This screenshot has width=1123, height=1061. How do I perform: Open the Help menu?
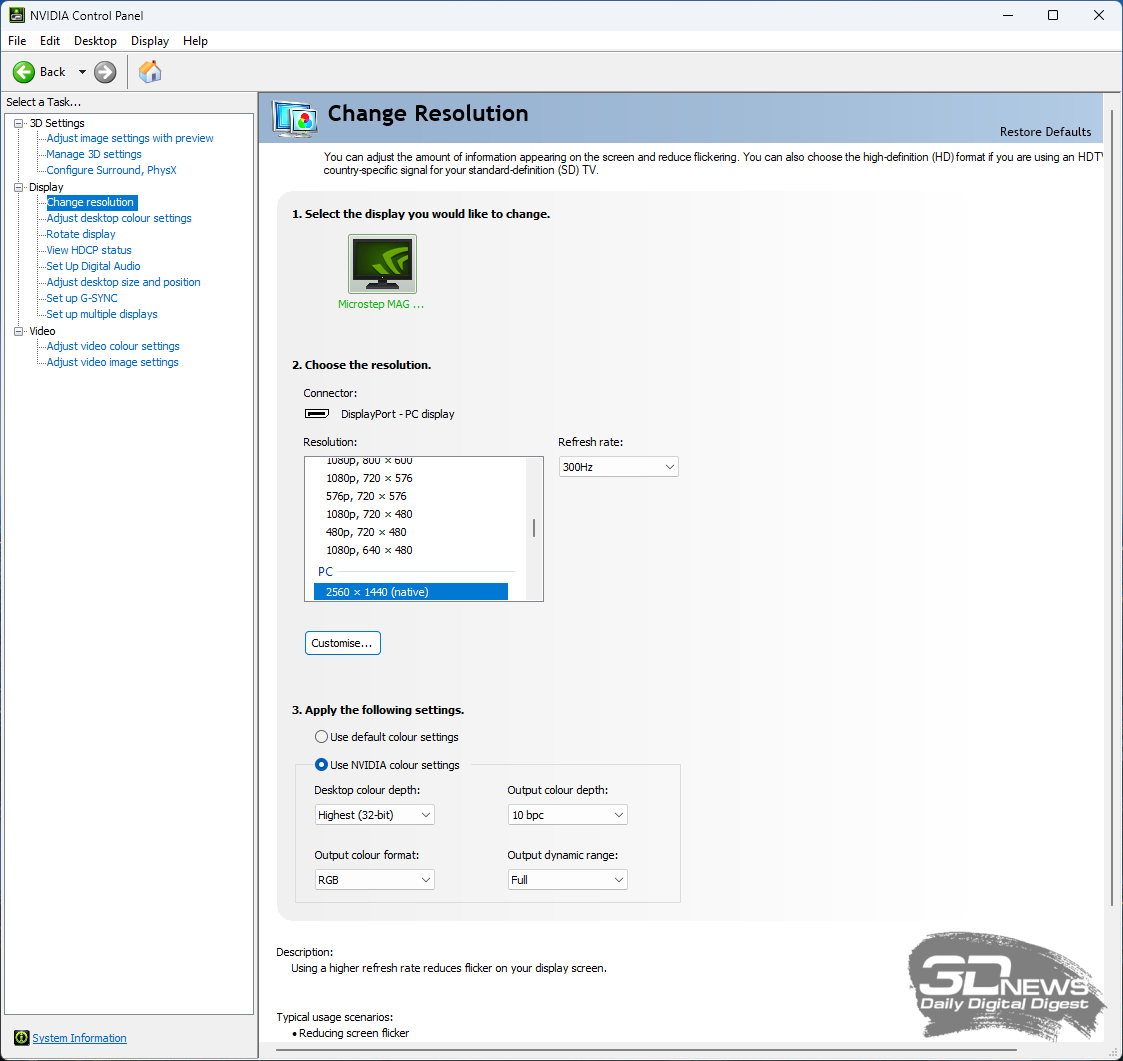[195, 41]
